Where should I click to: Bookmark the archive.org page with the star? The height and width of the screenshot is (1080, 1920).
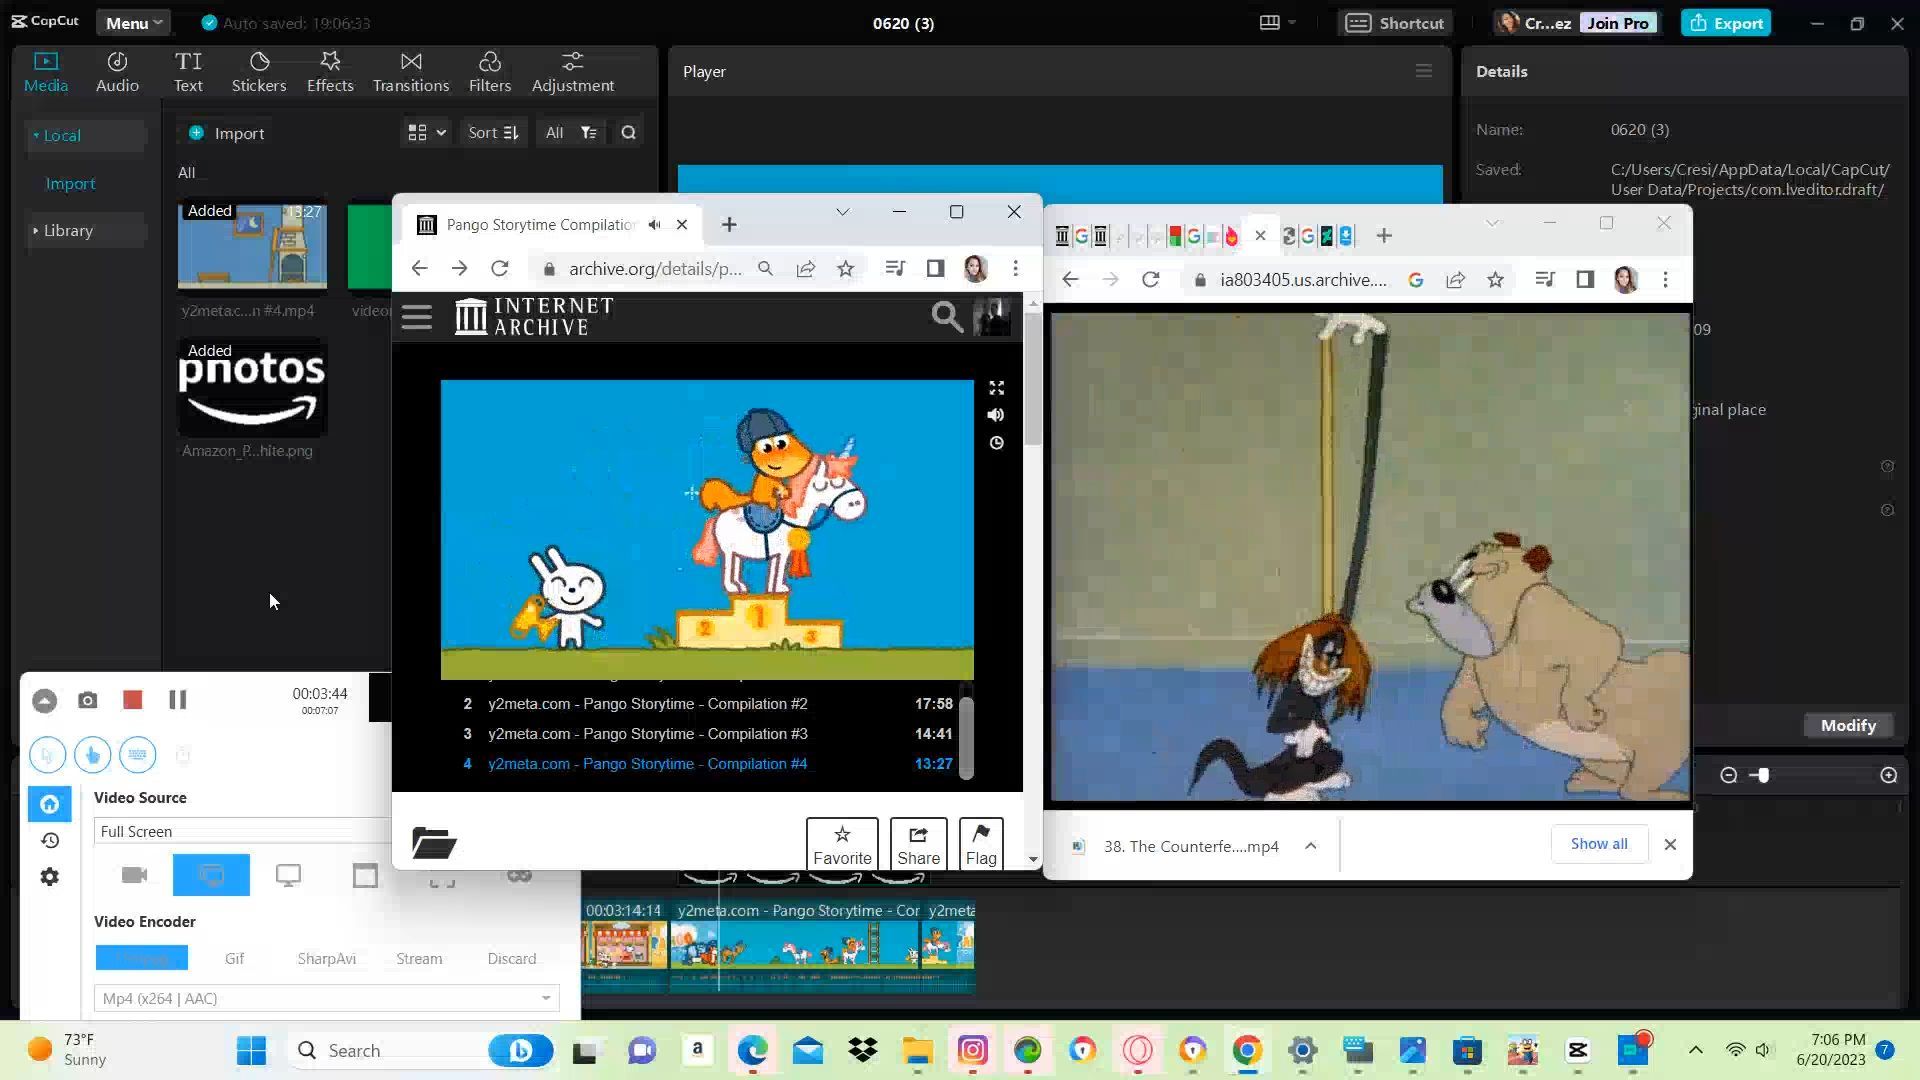pyautogui.click(x=845, y=268)
